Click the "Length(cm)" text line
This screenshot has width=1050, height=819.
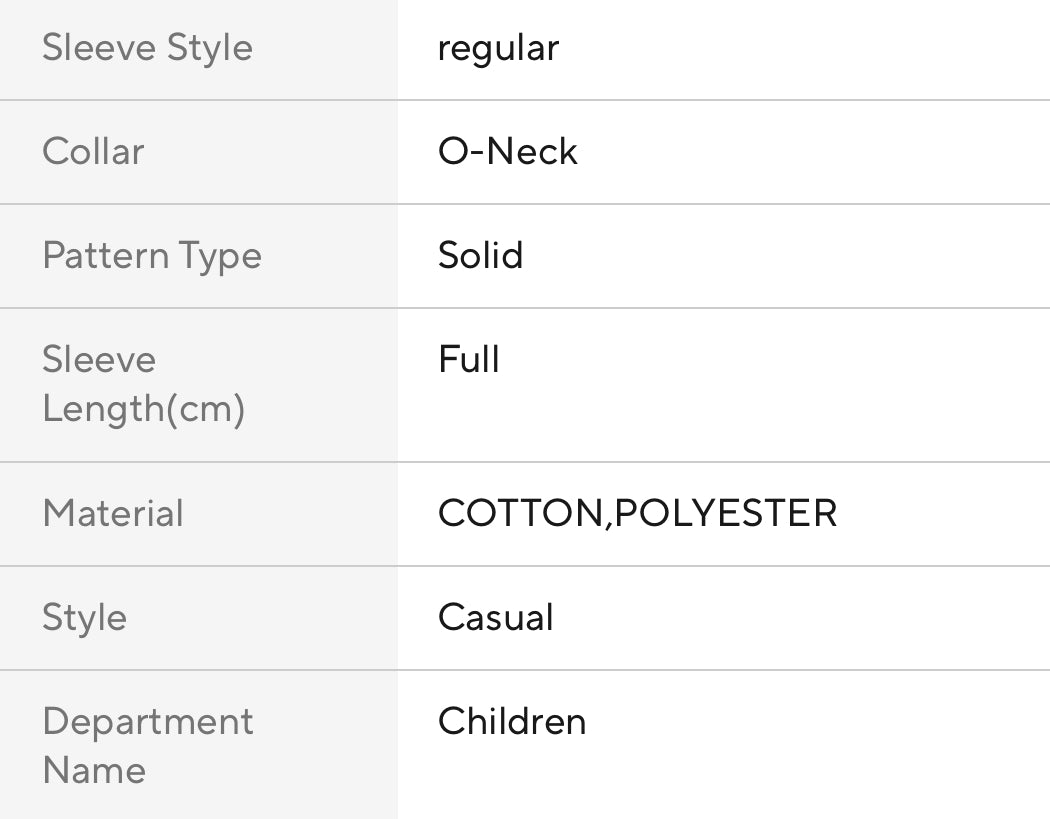pyautogui.click(x=143, y=409)
